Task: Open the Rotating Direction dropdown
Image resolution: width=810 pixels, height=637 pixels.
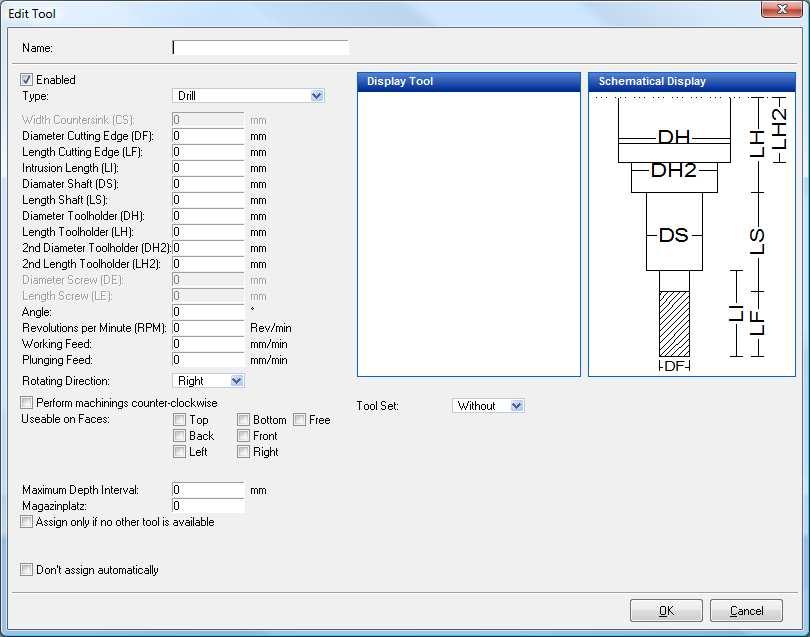Action: click(208, 381)
